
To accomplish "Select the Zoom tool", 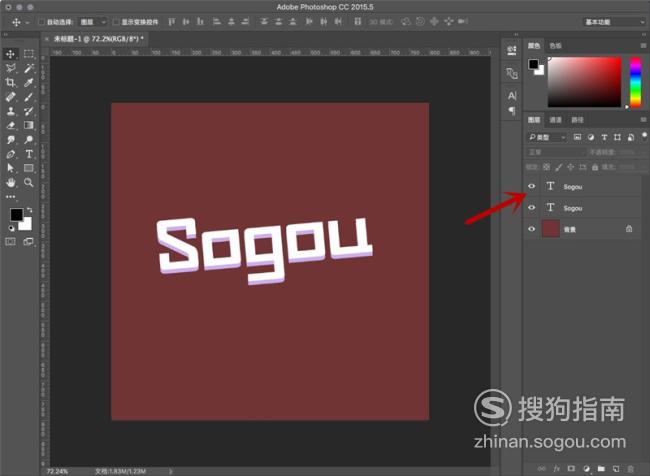I will pyautogui.click(x=29, y=182).
